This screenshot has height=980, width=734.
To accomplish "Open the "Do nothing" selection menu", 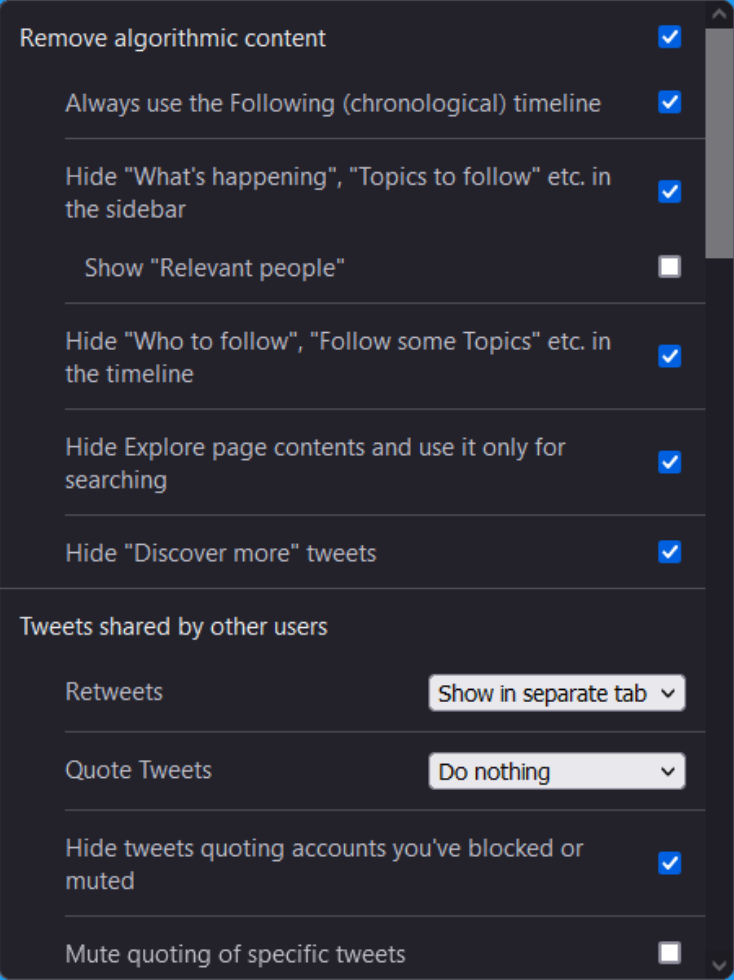I will pyautogui.click(x=556, y=771).
